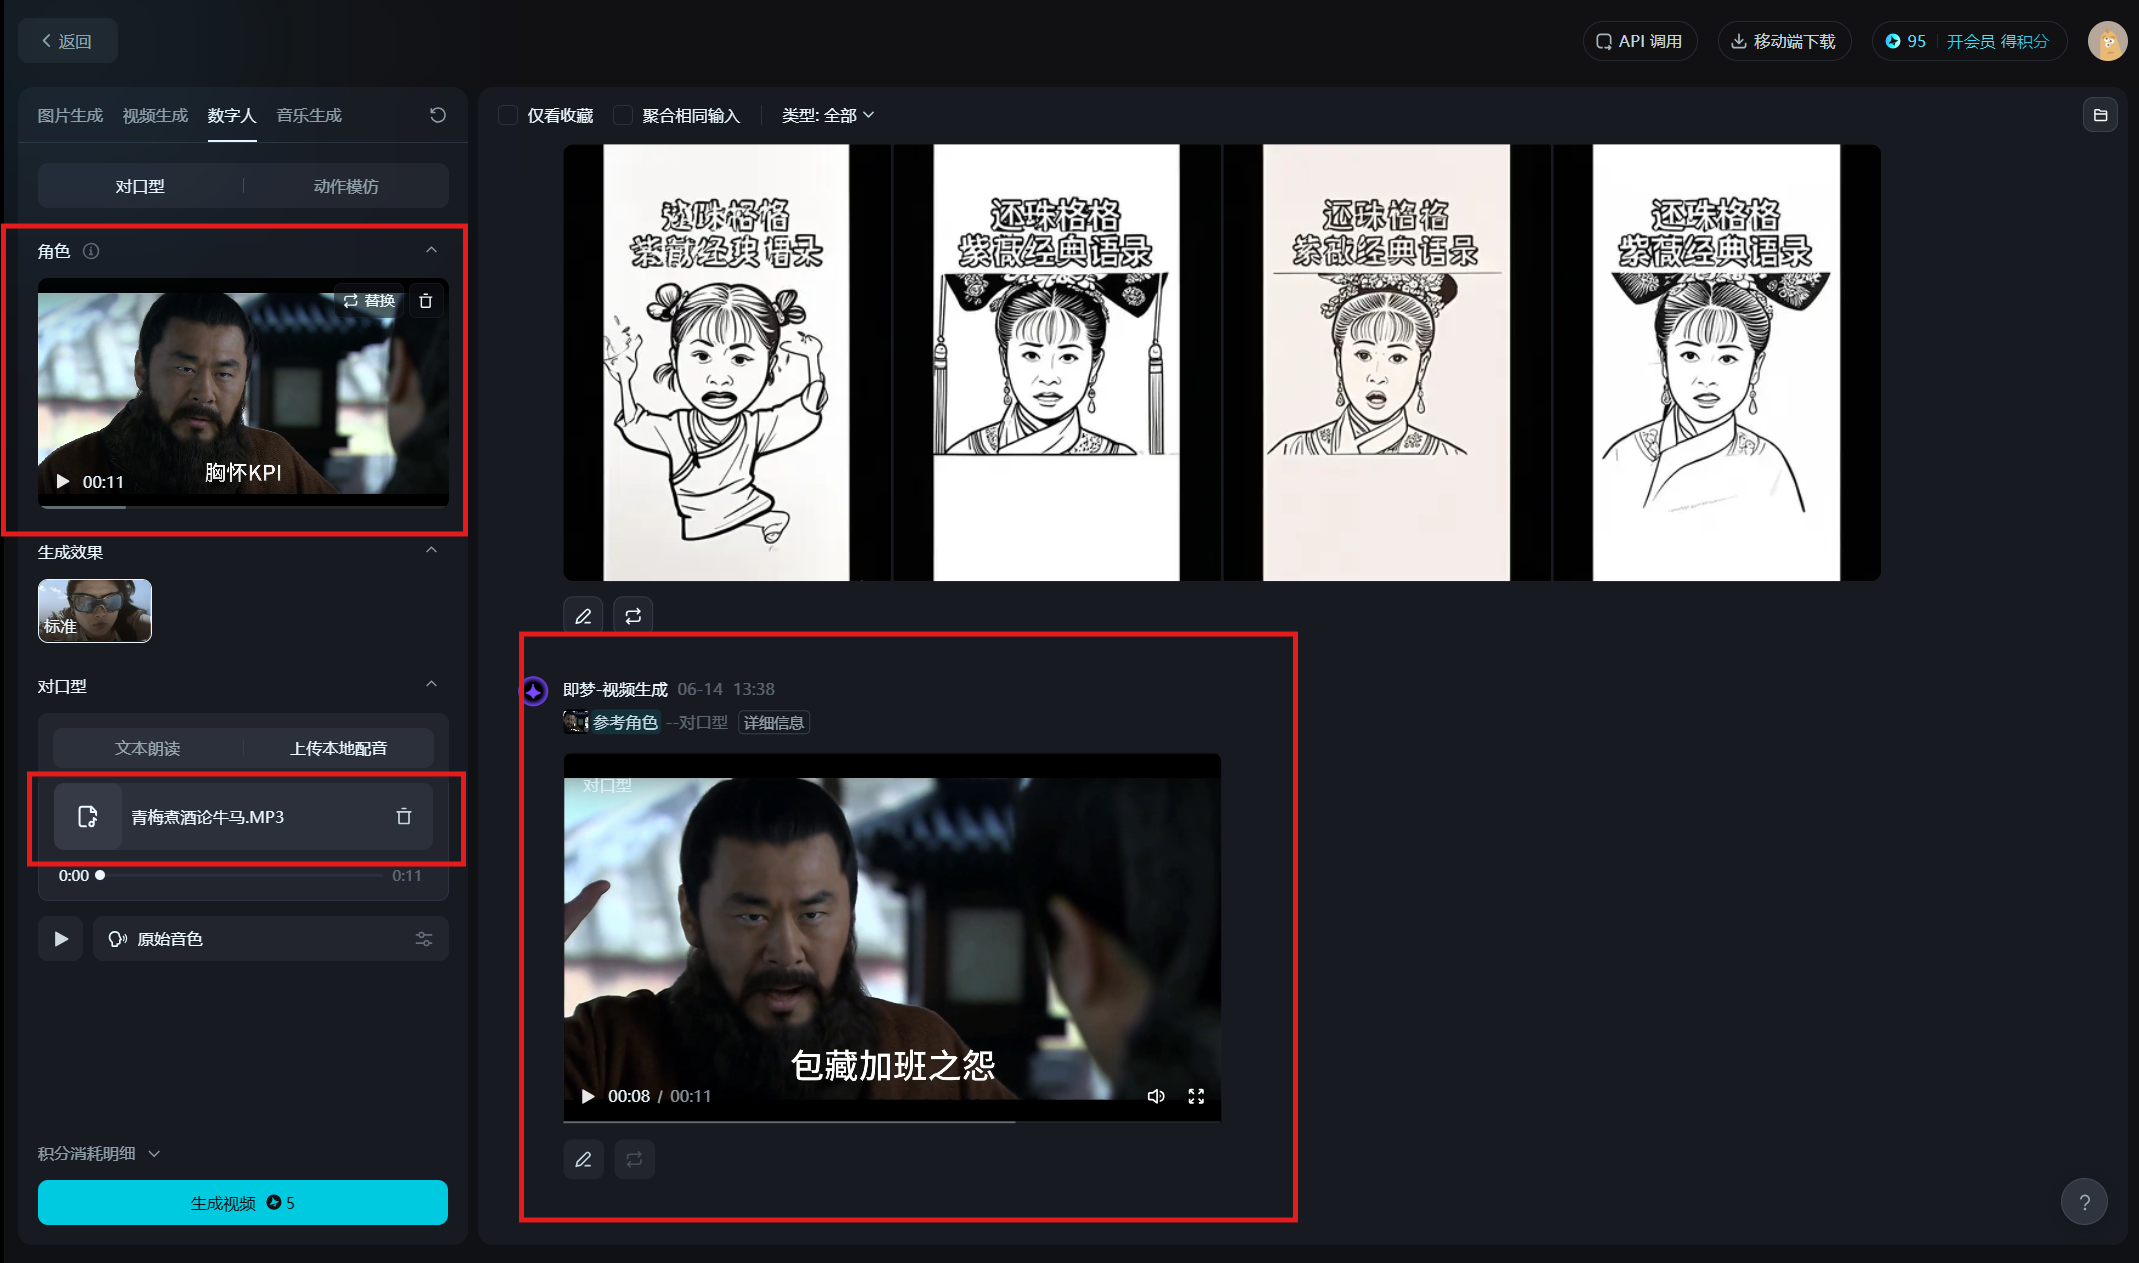Open the 类型: 全部 dropdown

[x=827, y=115]
